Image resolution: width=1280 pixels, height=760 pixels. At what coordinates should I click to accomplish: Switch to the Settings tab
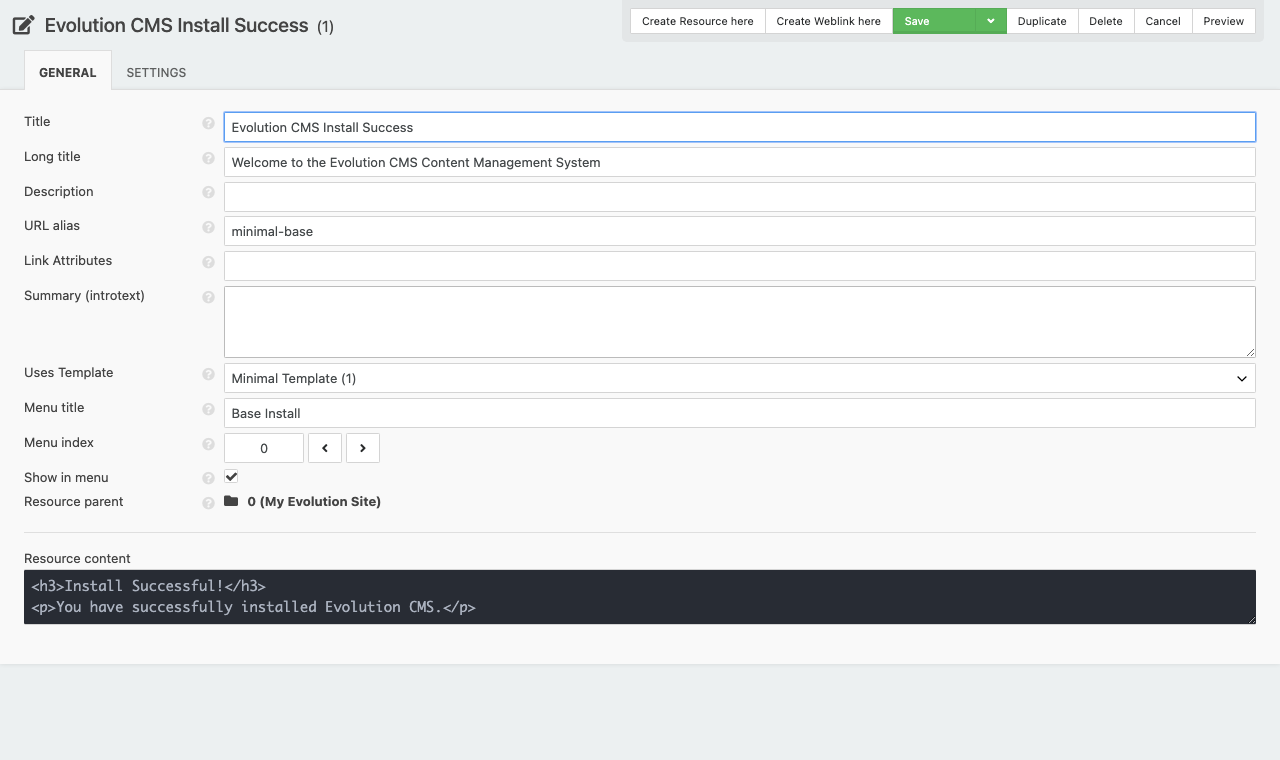156,72
